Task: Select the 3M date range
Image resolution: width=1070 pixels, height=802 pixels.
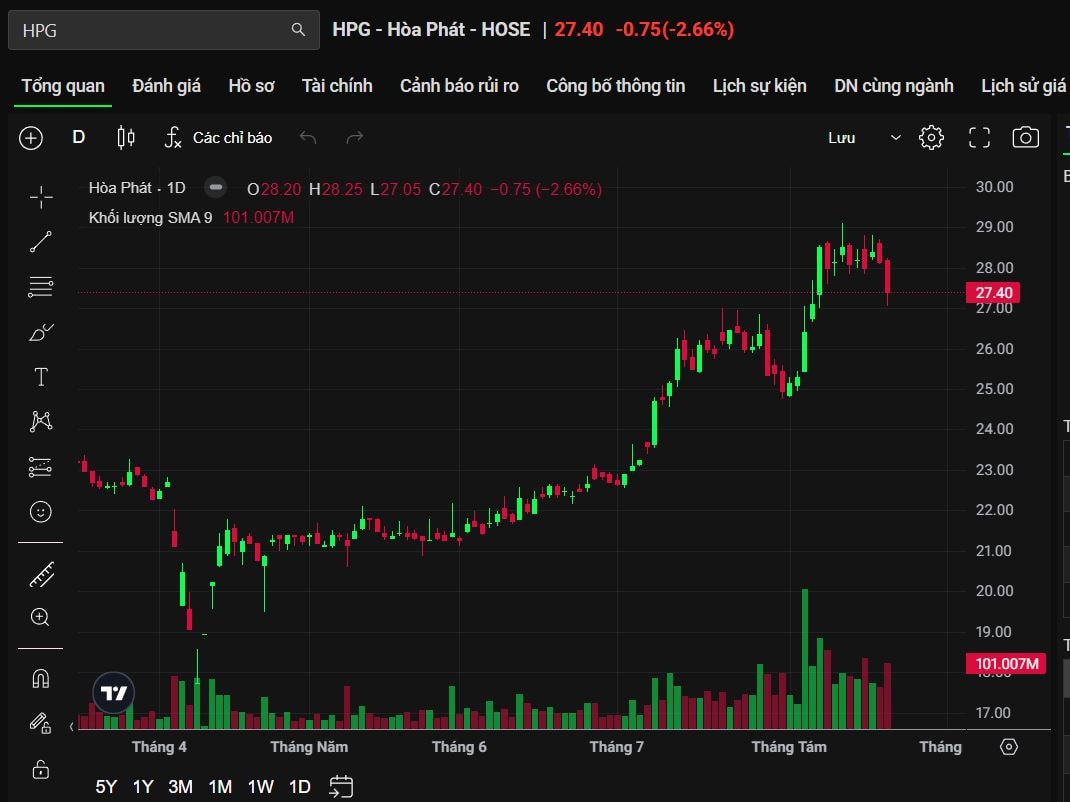Action: click(x=180, y=786)
